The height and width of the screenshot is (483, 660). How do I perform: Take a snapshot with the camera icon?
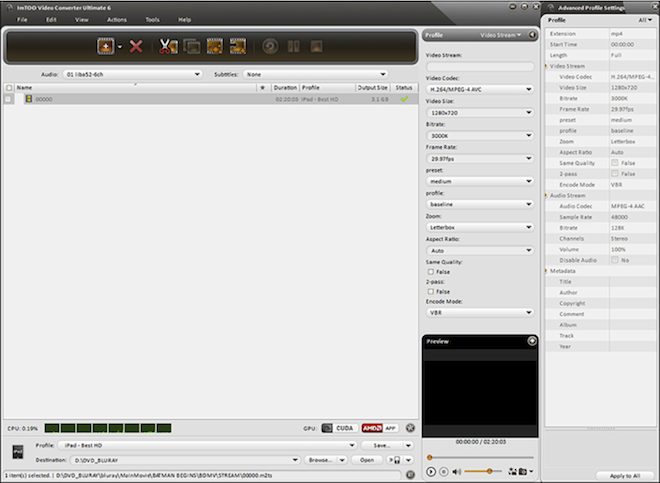tap(522, 471)
